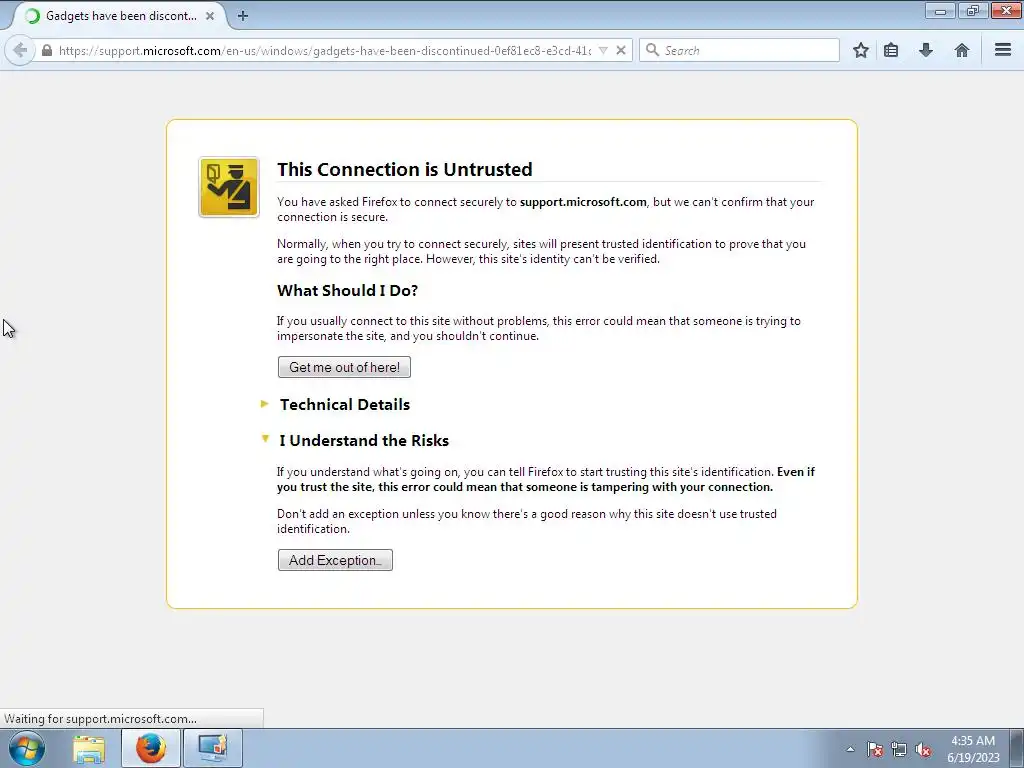1024x768 pixels.
Task: Show hidden system tray icons arrow
Action: point(850,749)
